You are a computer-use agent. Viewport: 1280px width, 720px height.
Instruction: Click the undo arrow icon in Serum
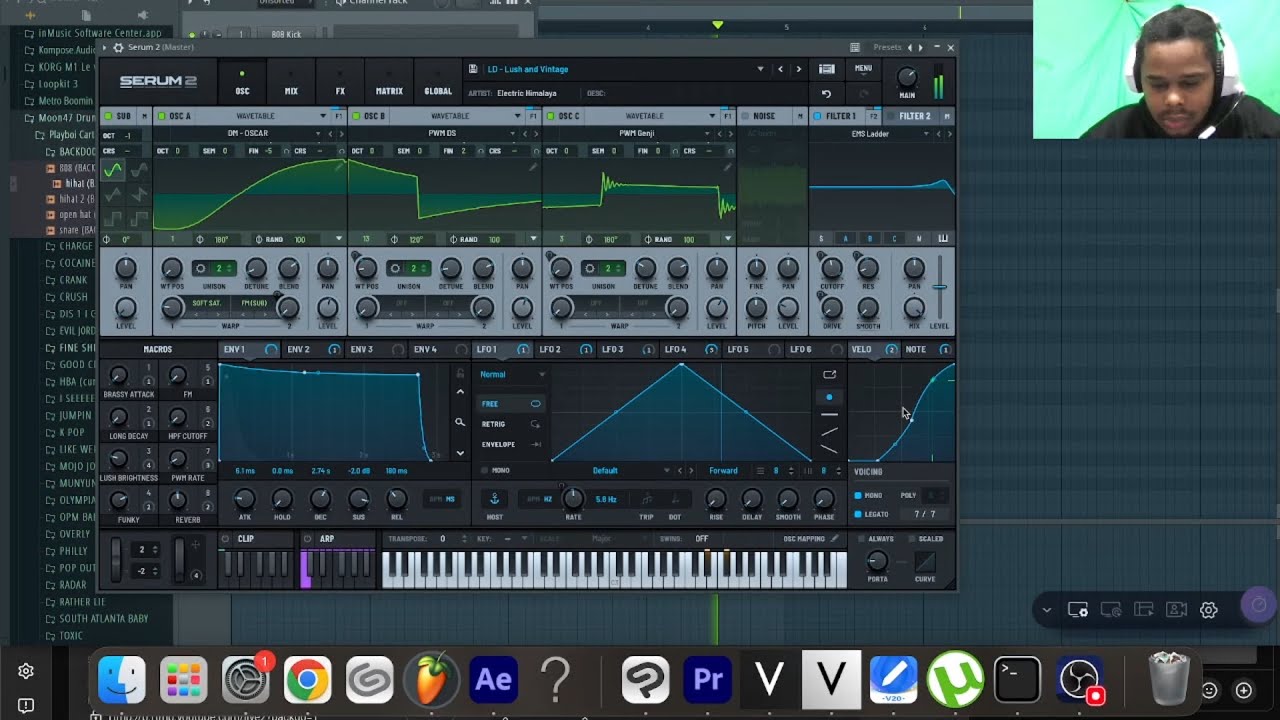click(x=826, y=94)
